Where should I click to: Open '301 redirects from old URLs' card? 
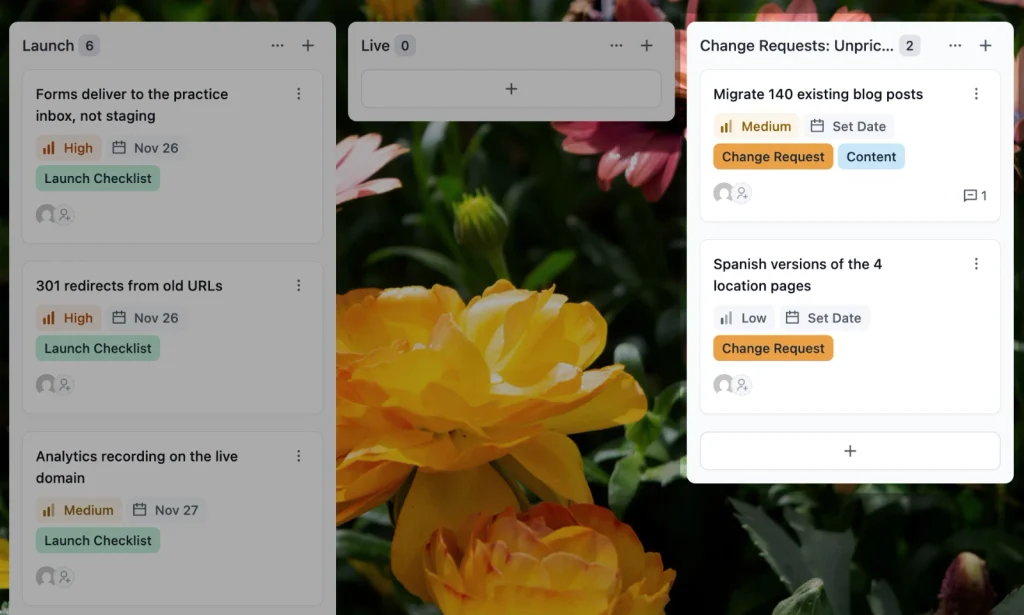(129, 286)
